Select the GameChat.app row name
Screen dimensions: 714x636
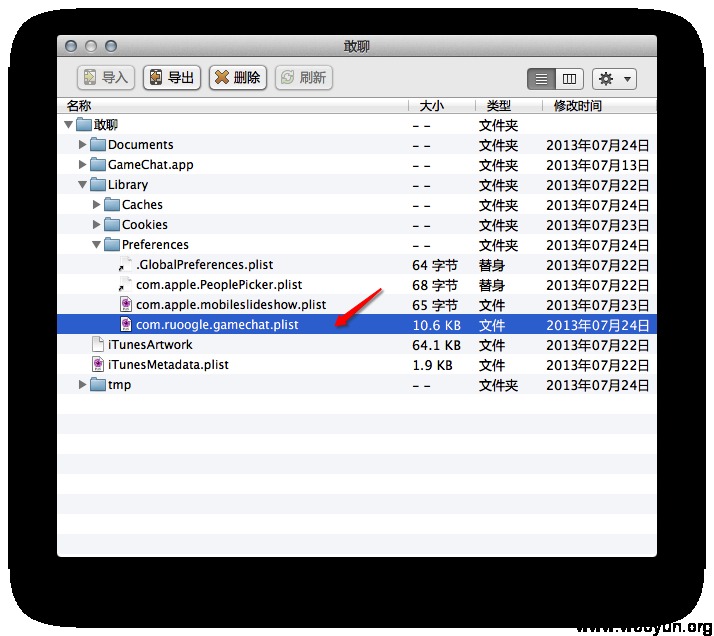[151, 165]
